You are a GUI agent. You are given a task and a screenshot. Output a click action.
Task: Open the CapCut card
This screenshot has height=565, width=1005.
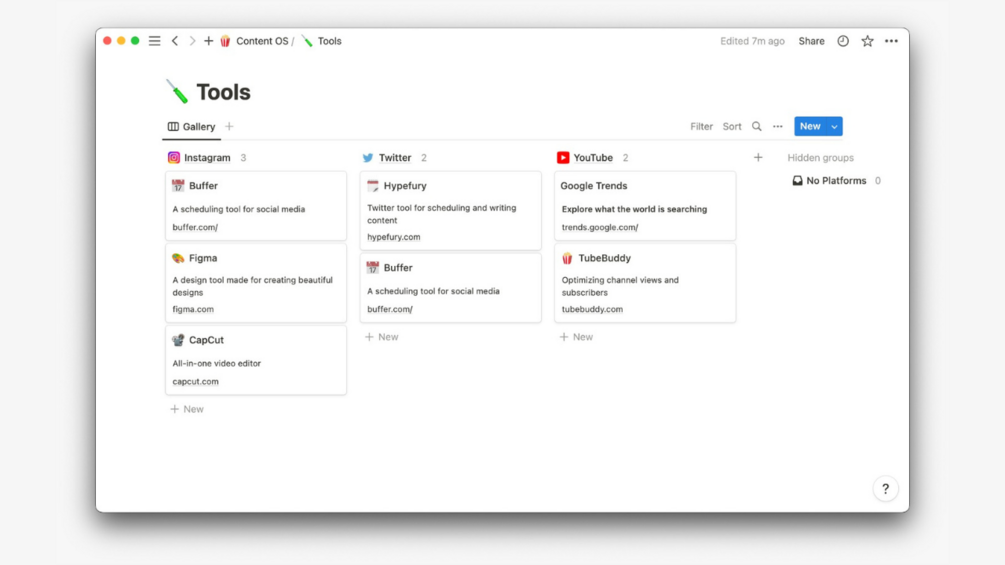click(x=256, y=360)
